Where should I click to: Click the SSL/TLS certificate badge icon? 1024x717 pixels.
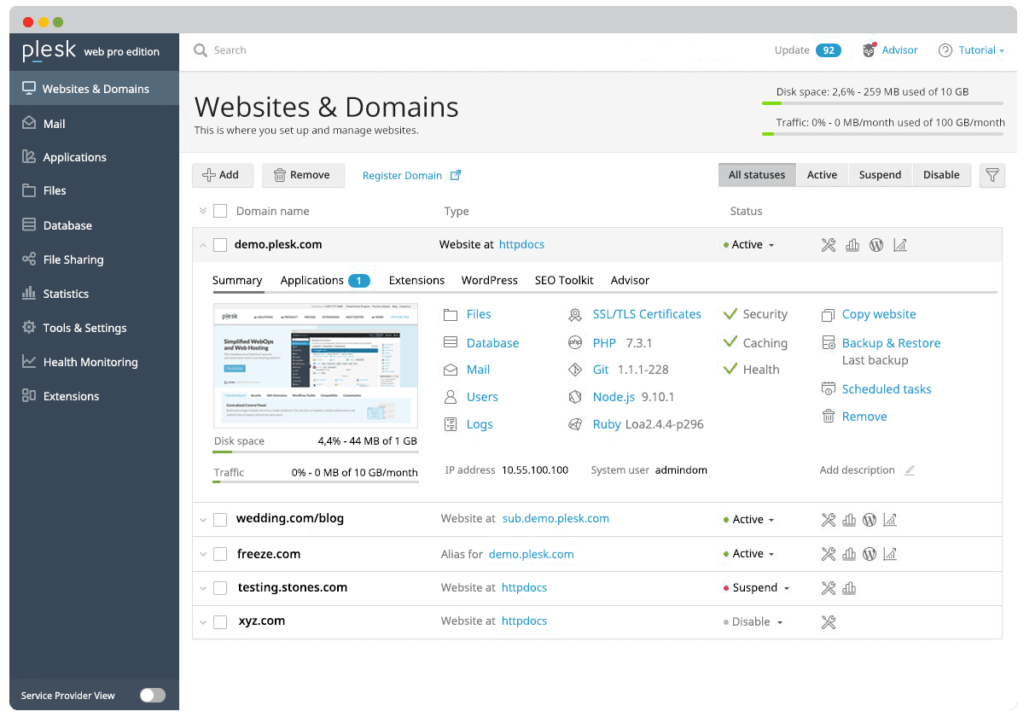click(x=575, y=315)
